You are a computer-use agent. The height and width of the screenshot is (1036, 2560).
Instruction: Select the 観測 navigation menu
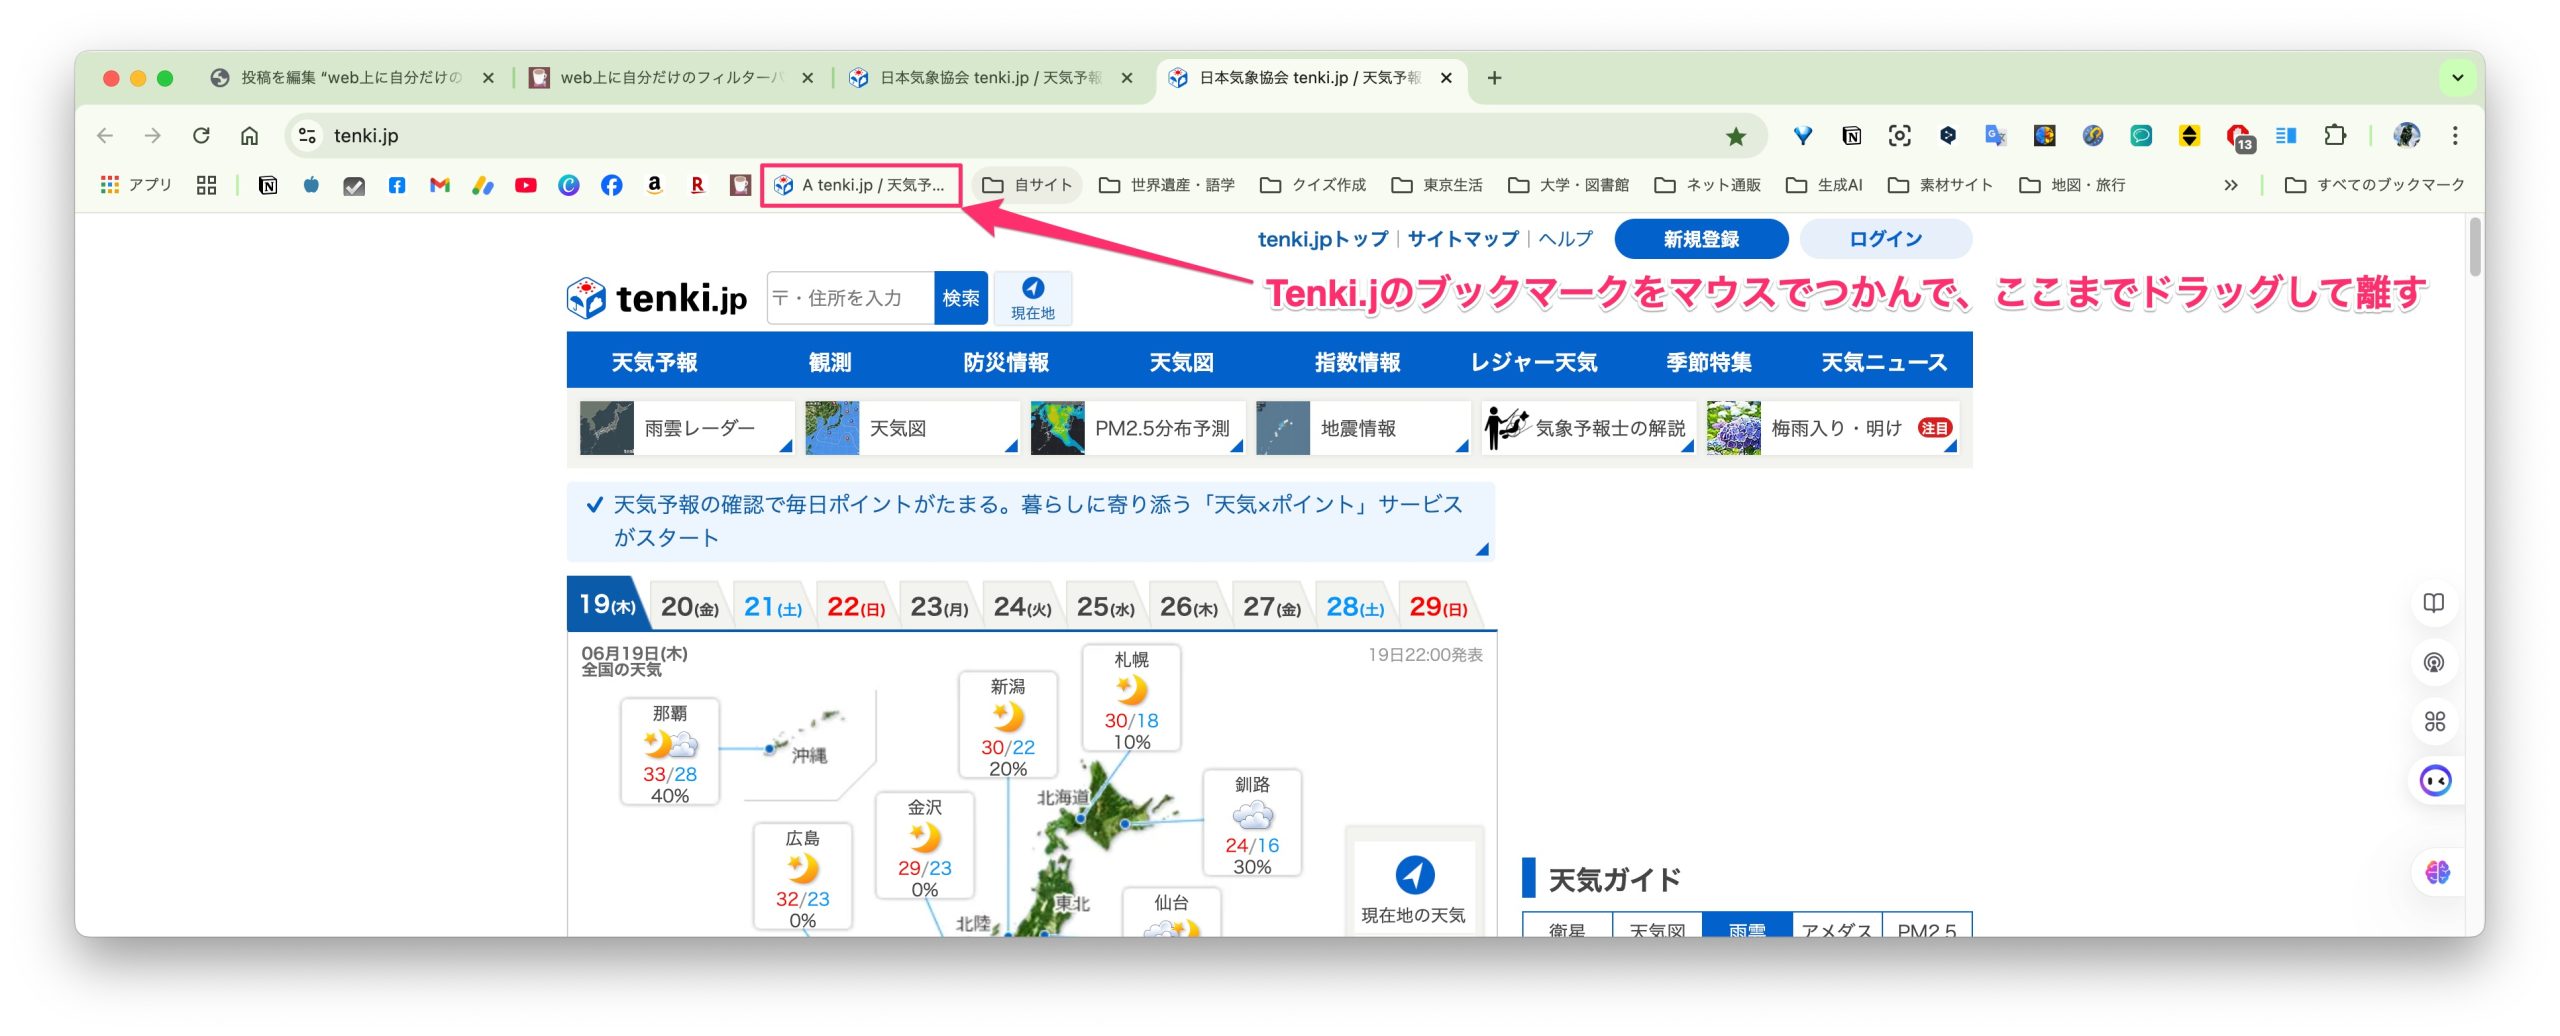pos(830,362)
